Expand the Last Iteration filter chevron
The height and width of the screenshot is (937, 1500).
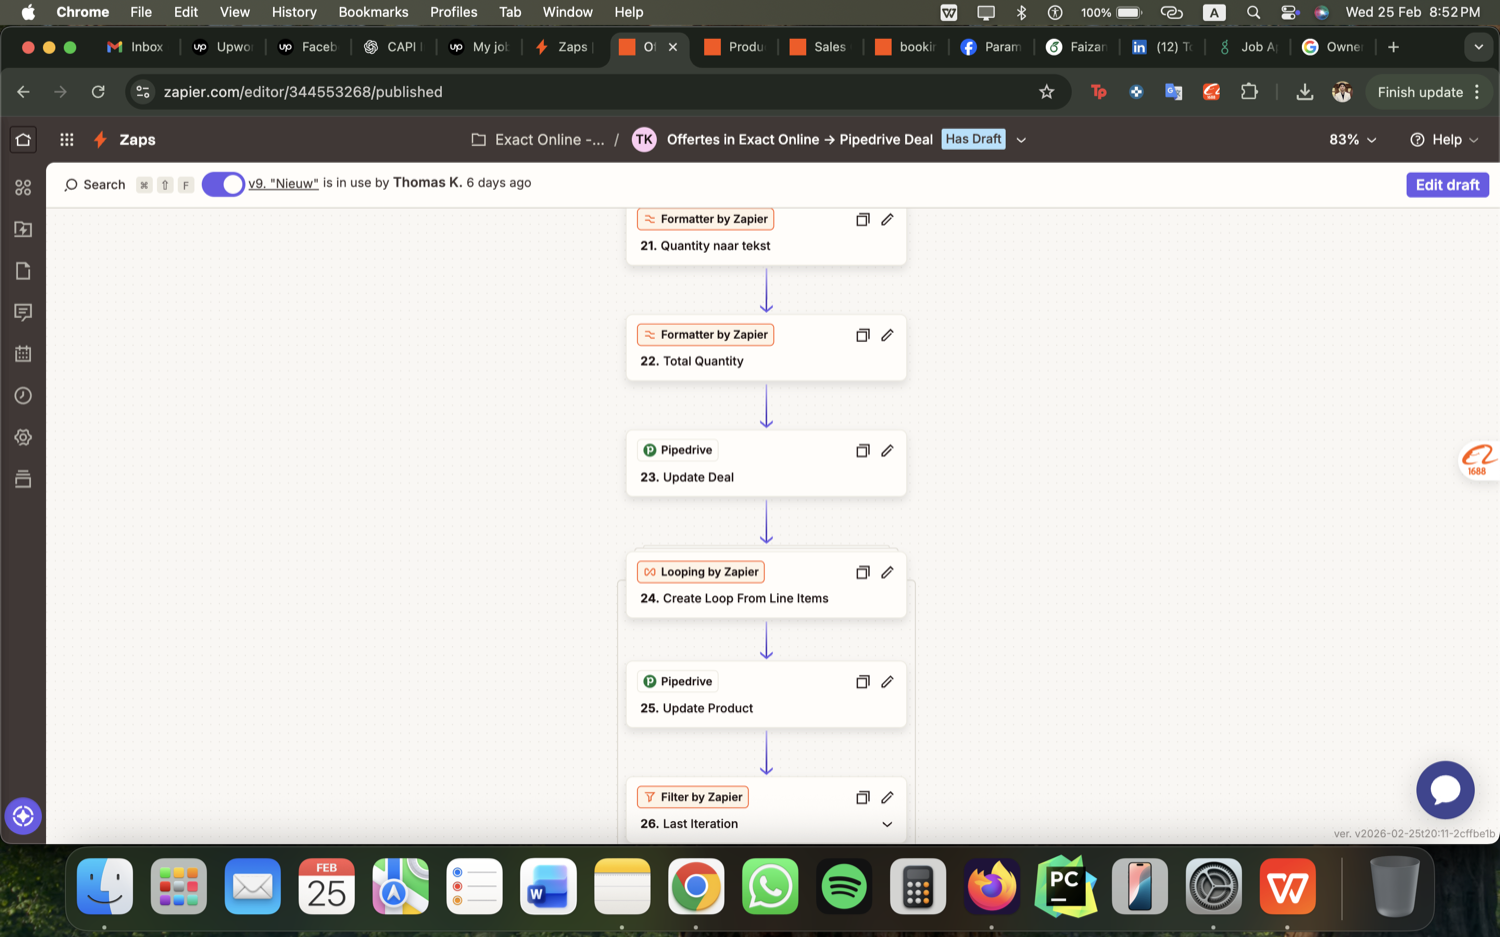(x=887, y=824)
